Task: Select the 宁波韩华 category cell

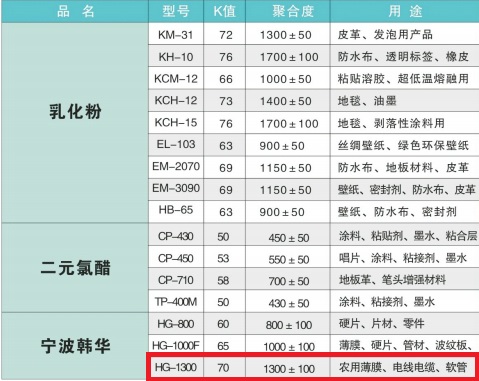Action: 75,346
